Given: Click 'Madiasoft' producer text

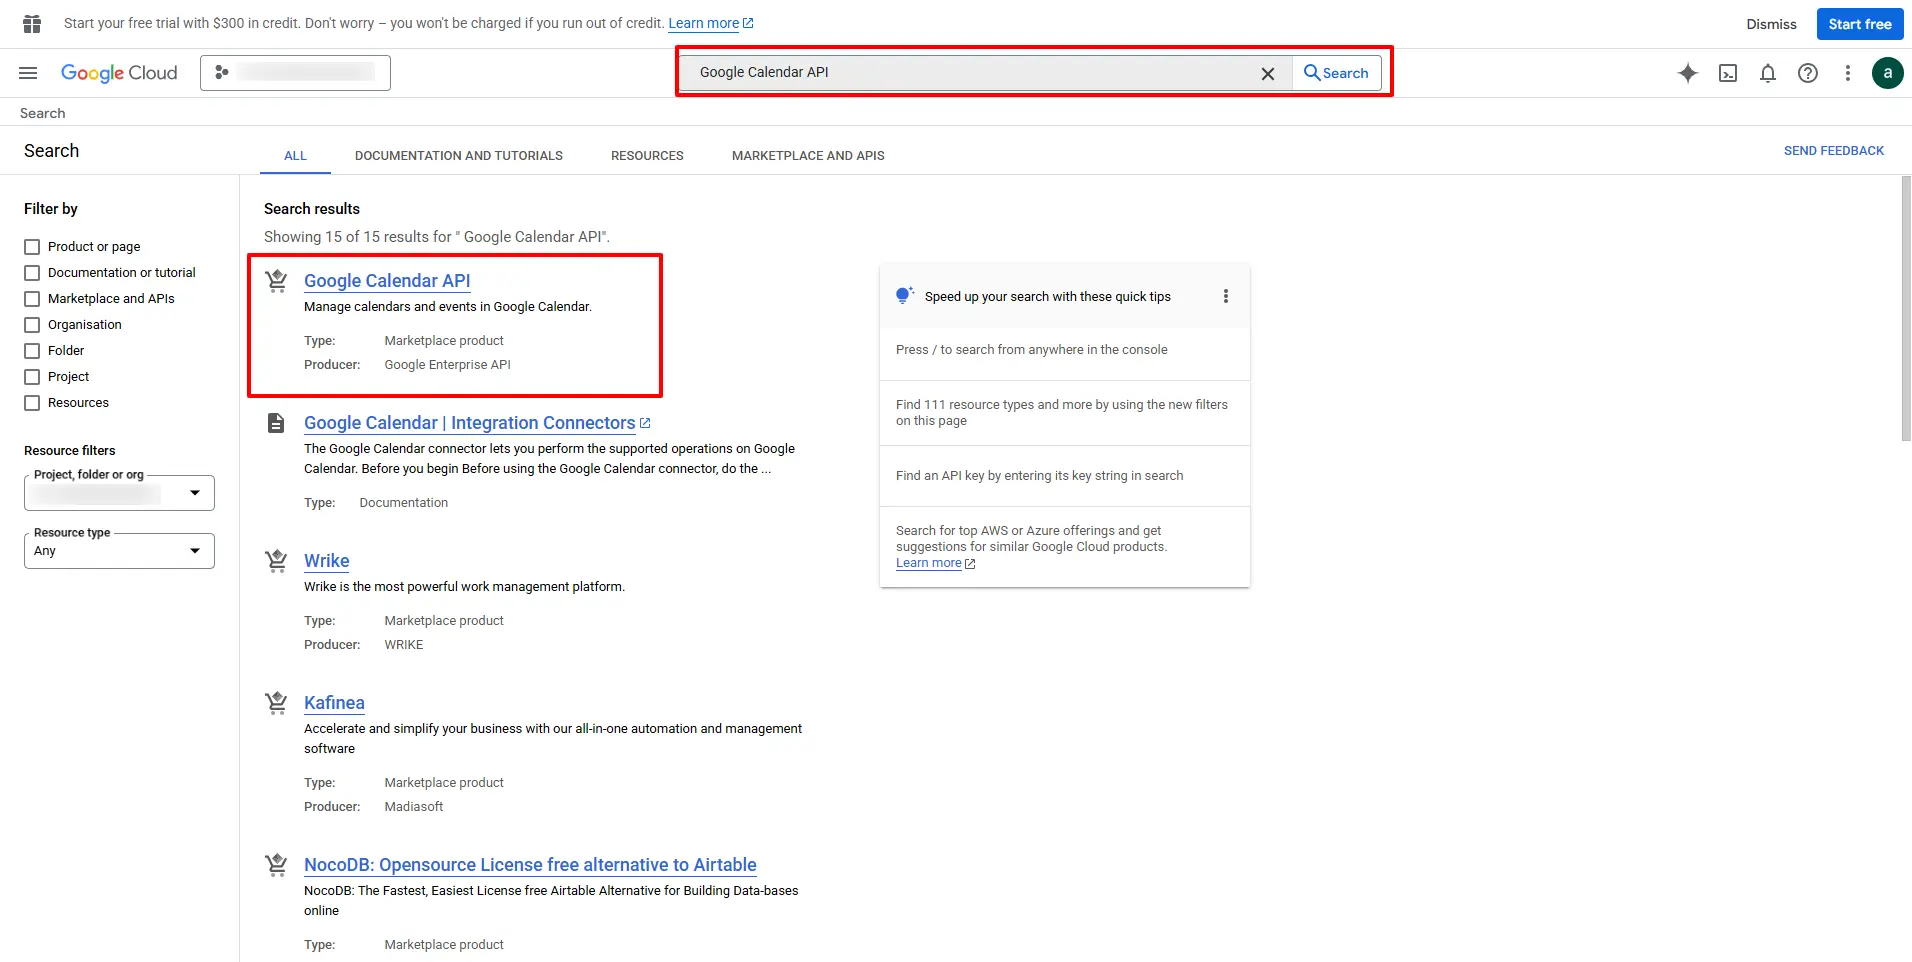Looking at the screenshot, I should (413, 807).
